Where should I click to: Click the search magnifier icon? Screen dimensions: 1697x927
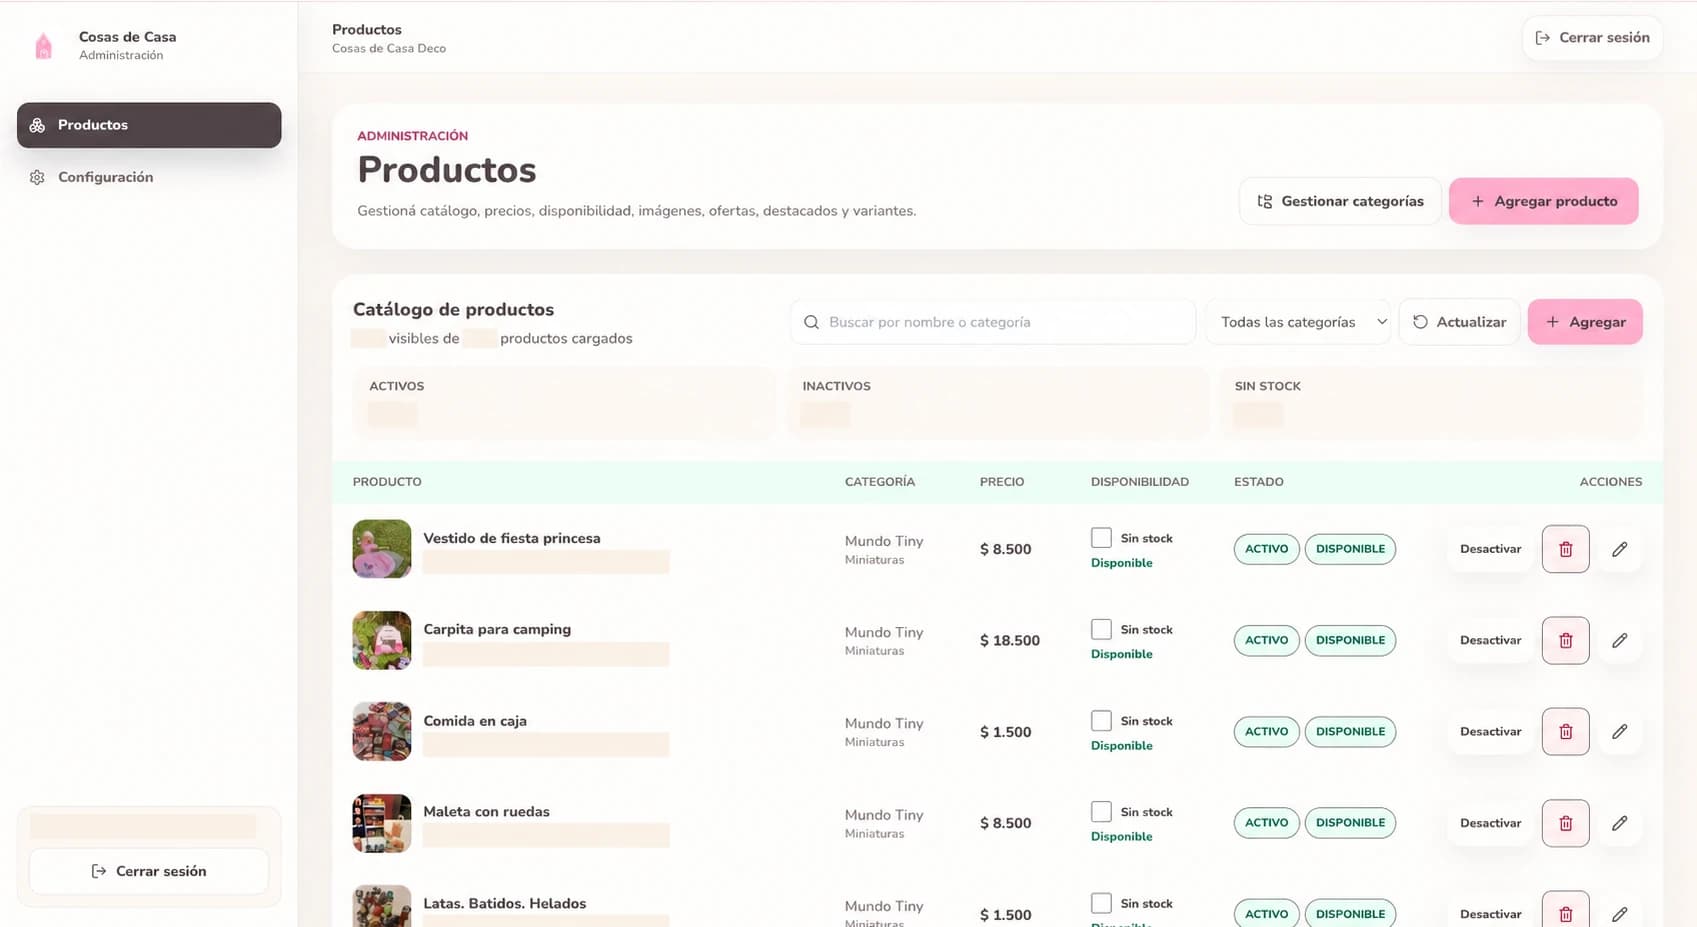click(811, 322)
